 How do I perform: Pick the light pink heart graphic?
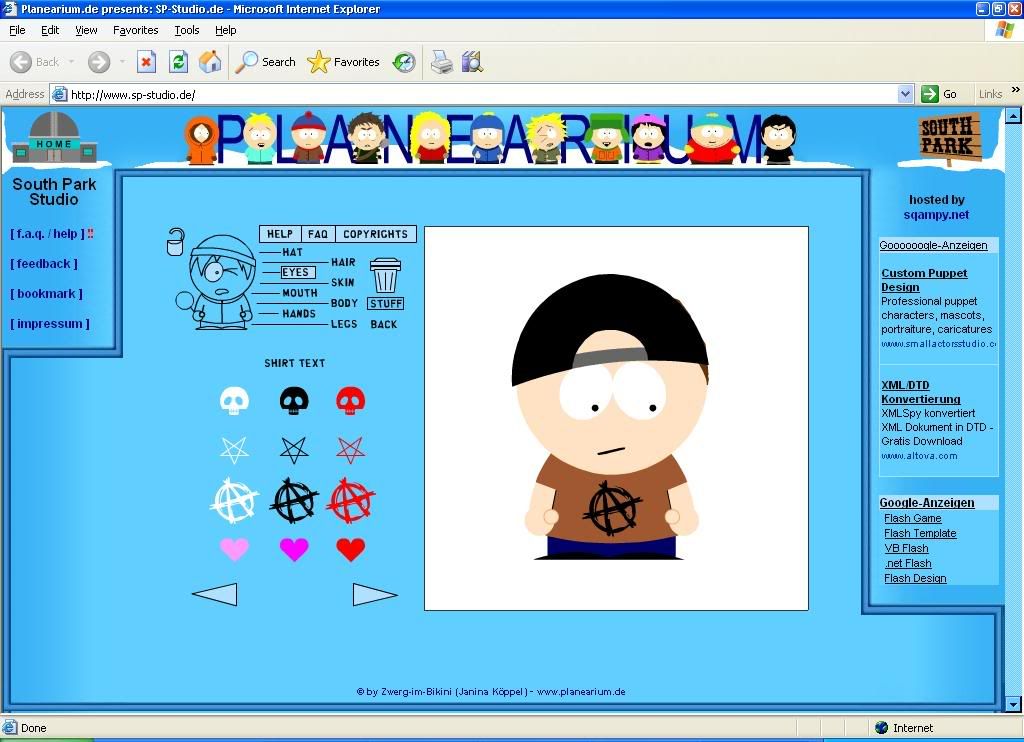[x=234, y=549]
